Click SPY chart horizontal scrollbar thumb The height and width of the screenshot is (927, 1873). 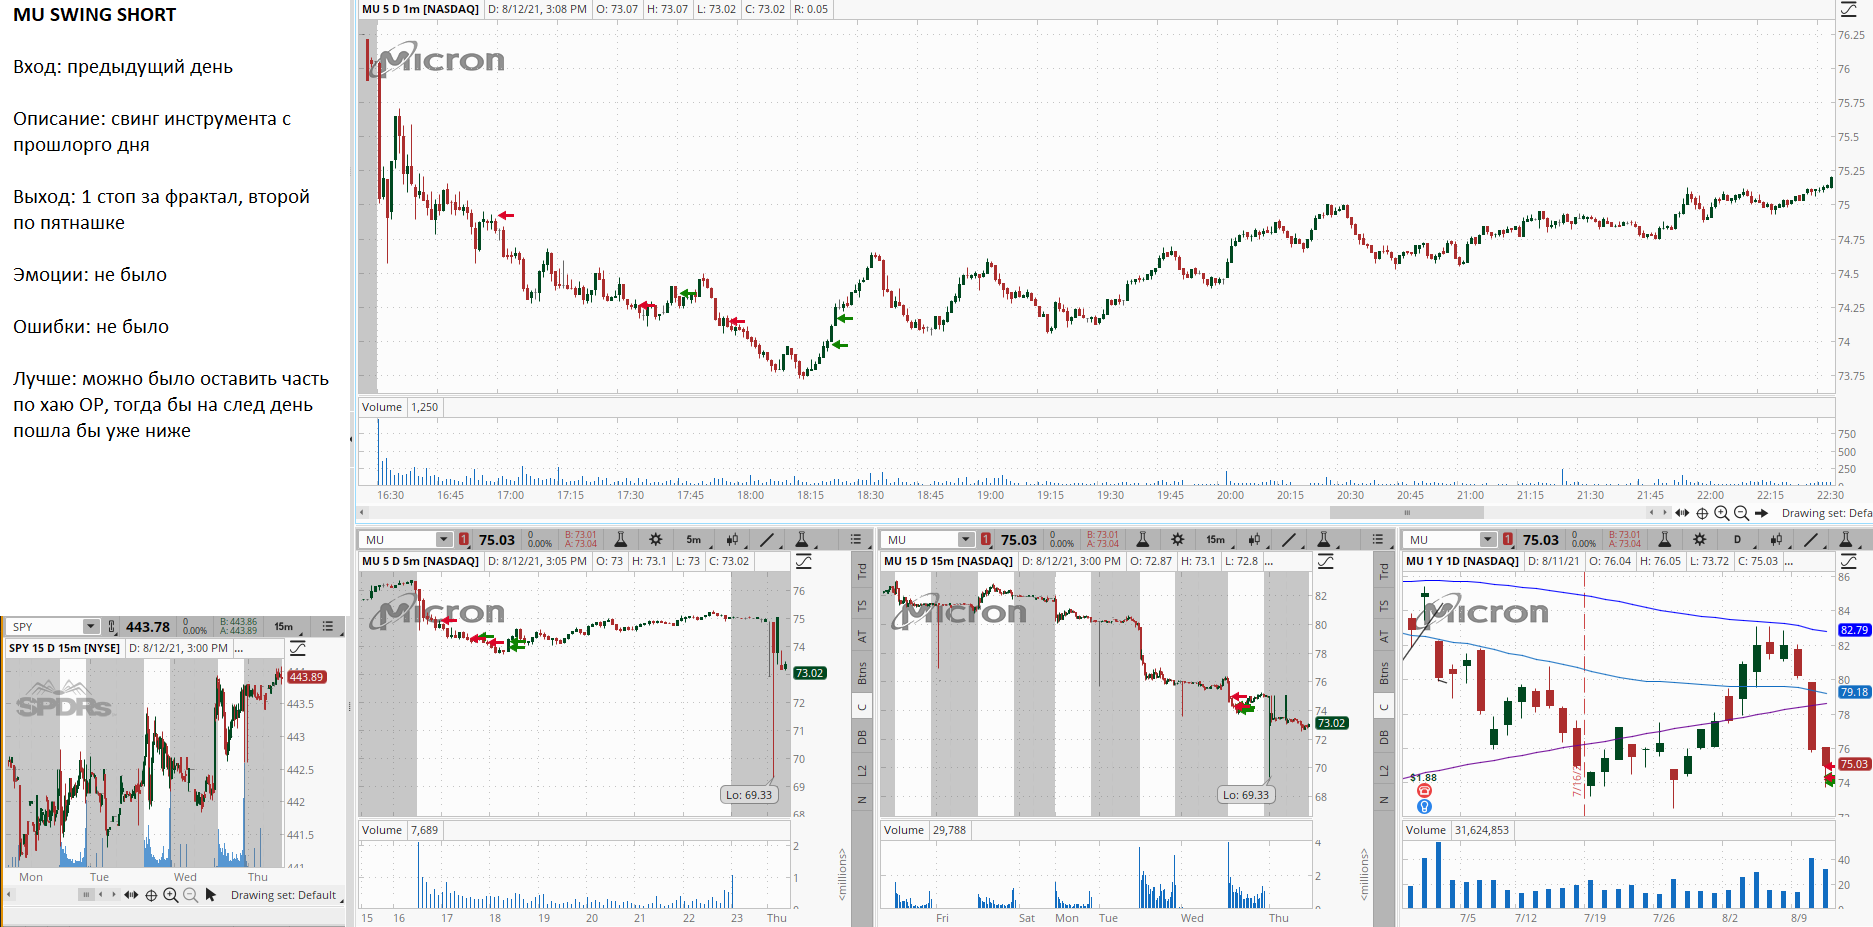[x=86, y=895]
